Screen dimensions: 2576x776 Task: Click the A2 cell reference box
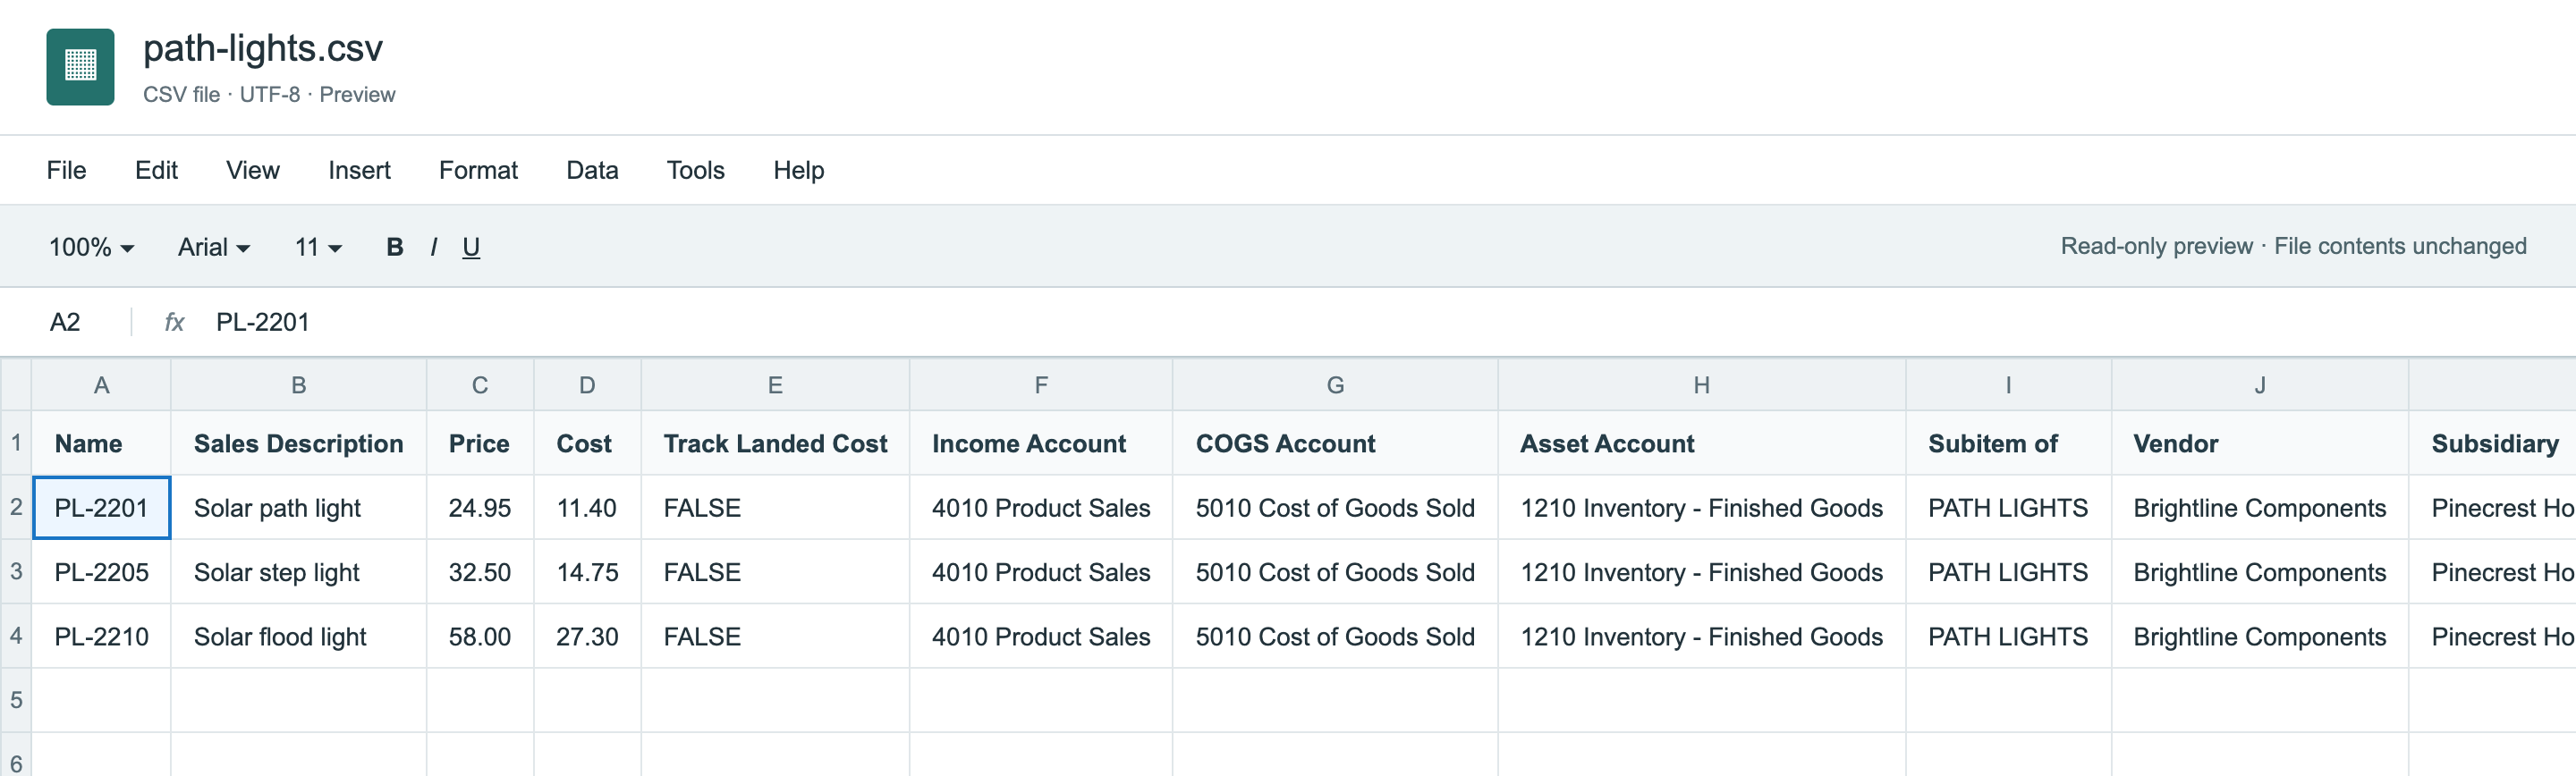(65, 322)
